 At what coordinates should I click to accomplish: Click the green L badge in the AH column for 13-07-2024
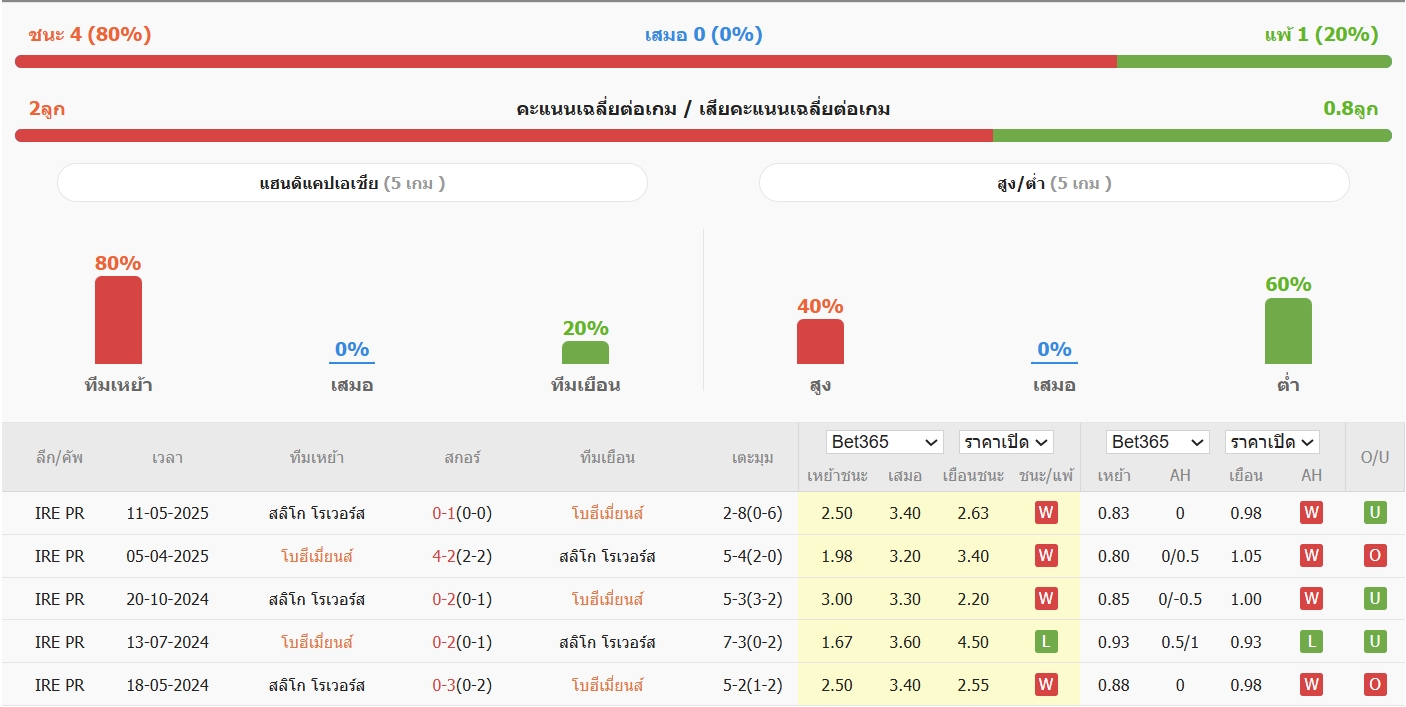click(x=1311, y=642)
